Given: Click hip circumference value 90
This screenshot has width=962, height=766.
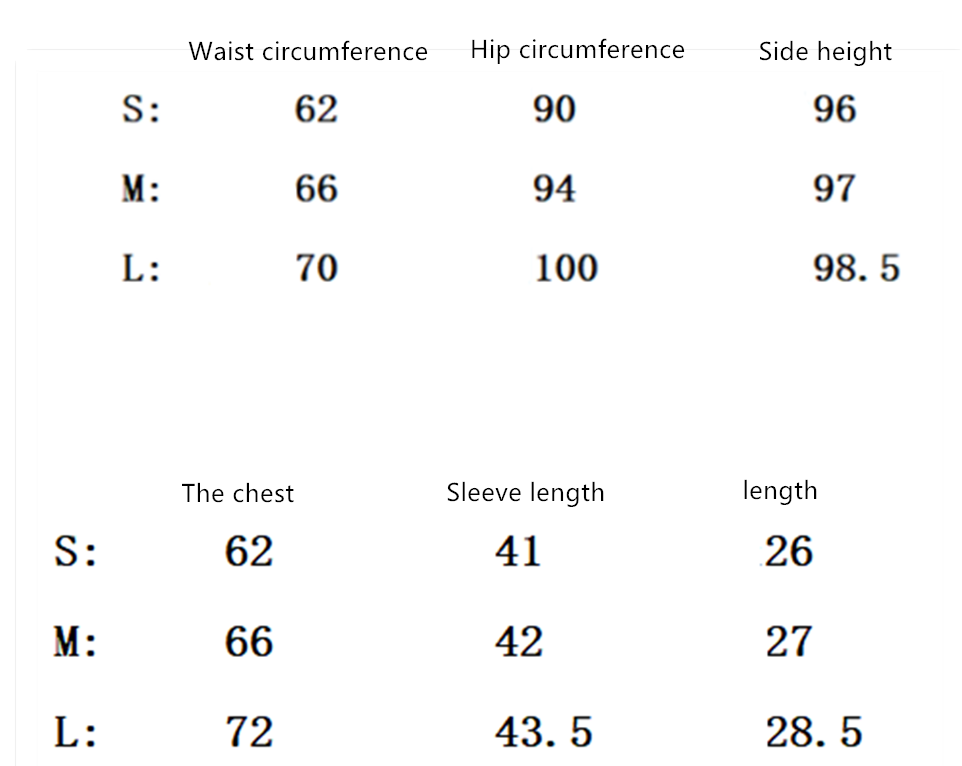Looking at the screenshot, I should 554,109.
